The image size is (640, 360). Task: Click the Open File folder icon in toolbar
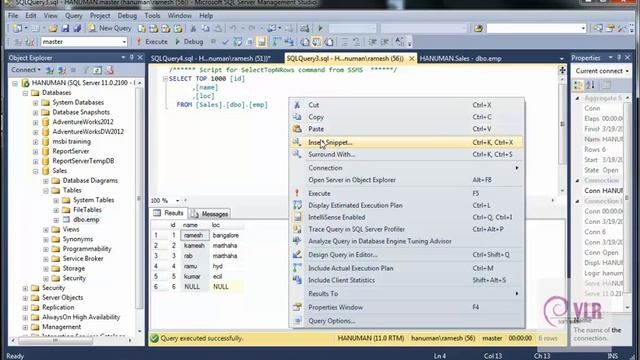pyautogui.click(x=53, y=28)
